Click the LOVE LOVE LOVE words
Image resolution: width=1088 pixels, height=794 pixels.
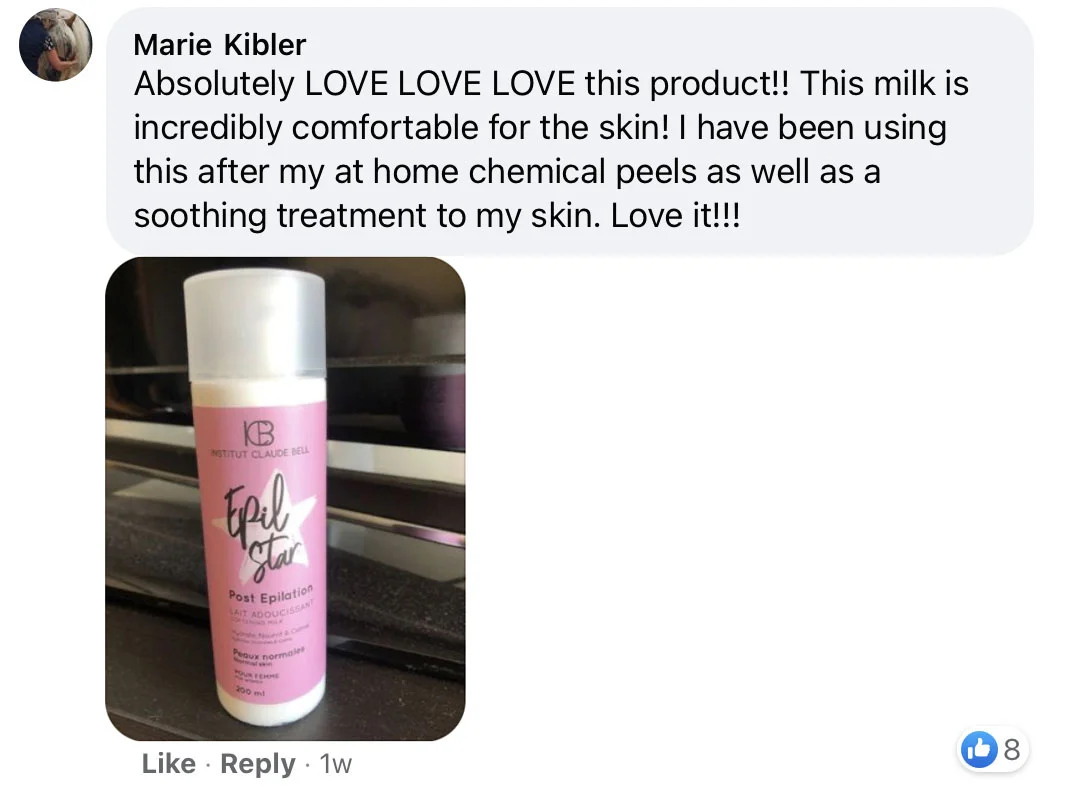(440, 84)
